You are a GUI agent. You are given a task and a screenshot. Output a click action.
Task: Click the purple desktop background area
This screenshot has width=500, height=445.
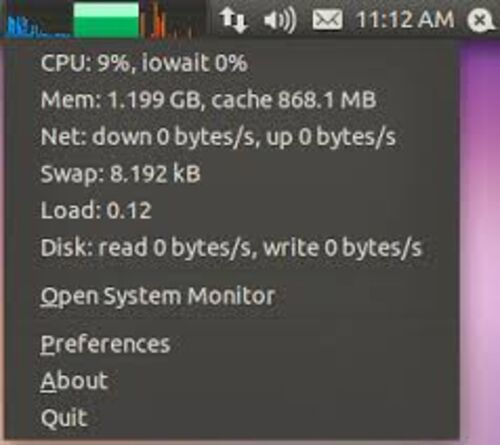pos(480,233)
